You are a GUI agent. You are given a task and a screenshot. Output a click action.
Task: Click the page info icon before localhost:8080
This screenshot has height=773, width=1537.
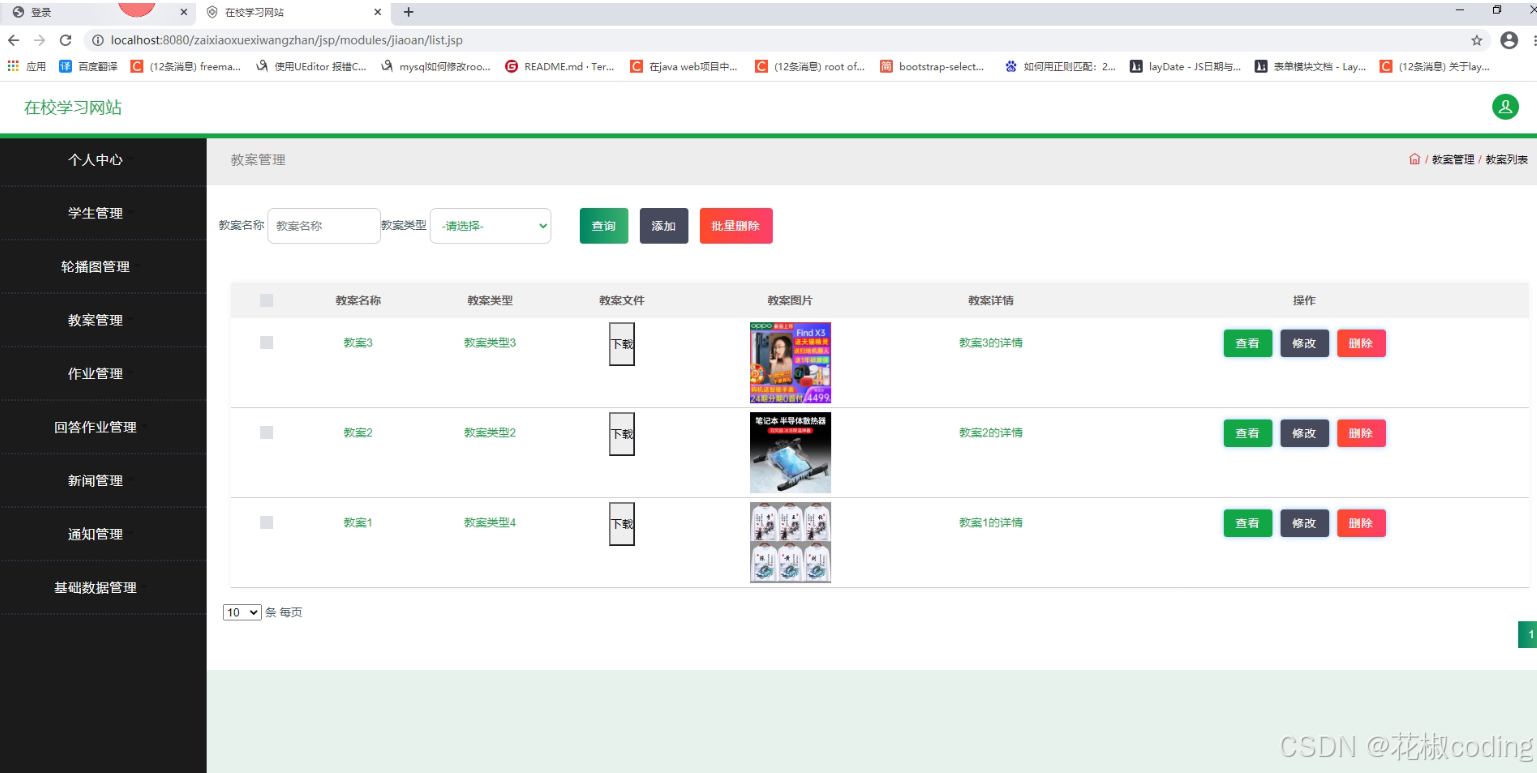pyautogui.click(x=100, y=40)
